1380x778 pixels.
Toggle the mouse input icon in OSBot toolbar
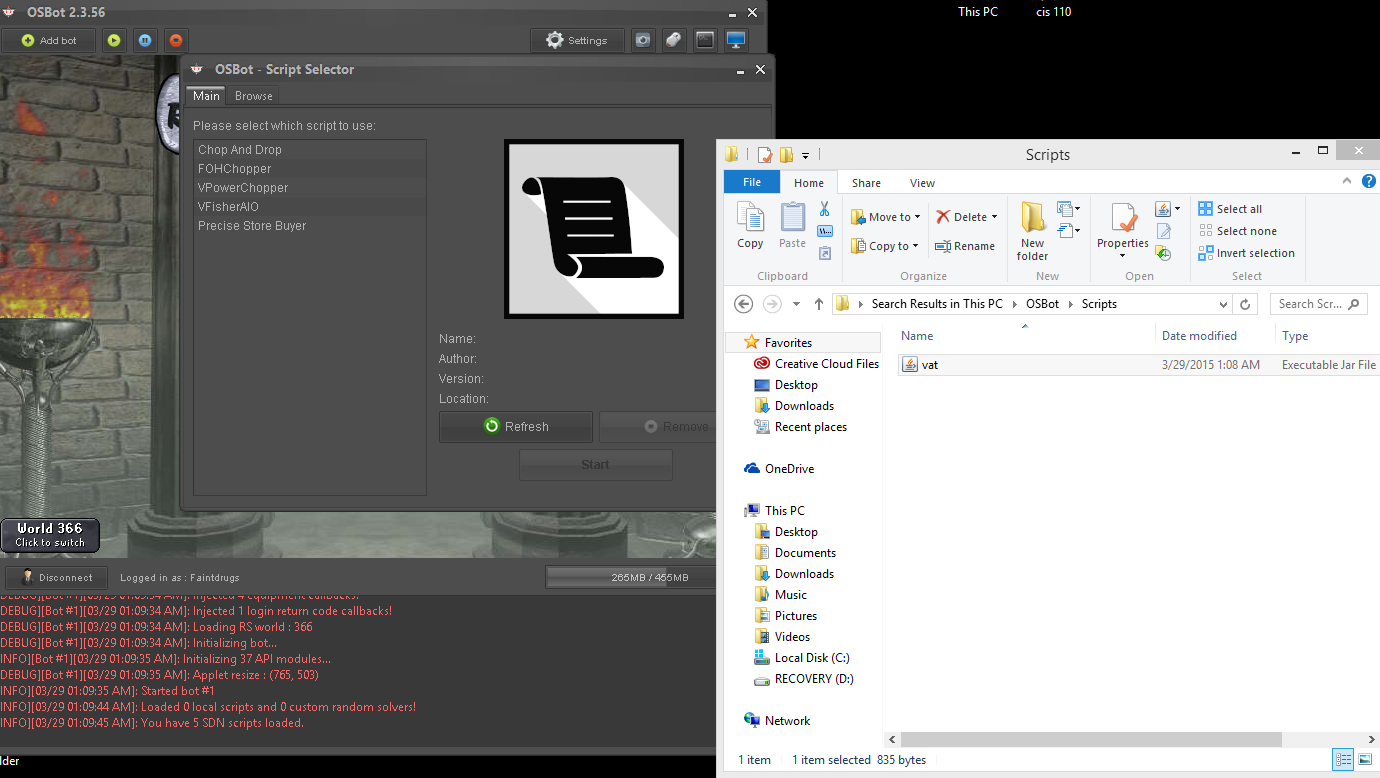click(674, 40)
